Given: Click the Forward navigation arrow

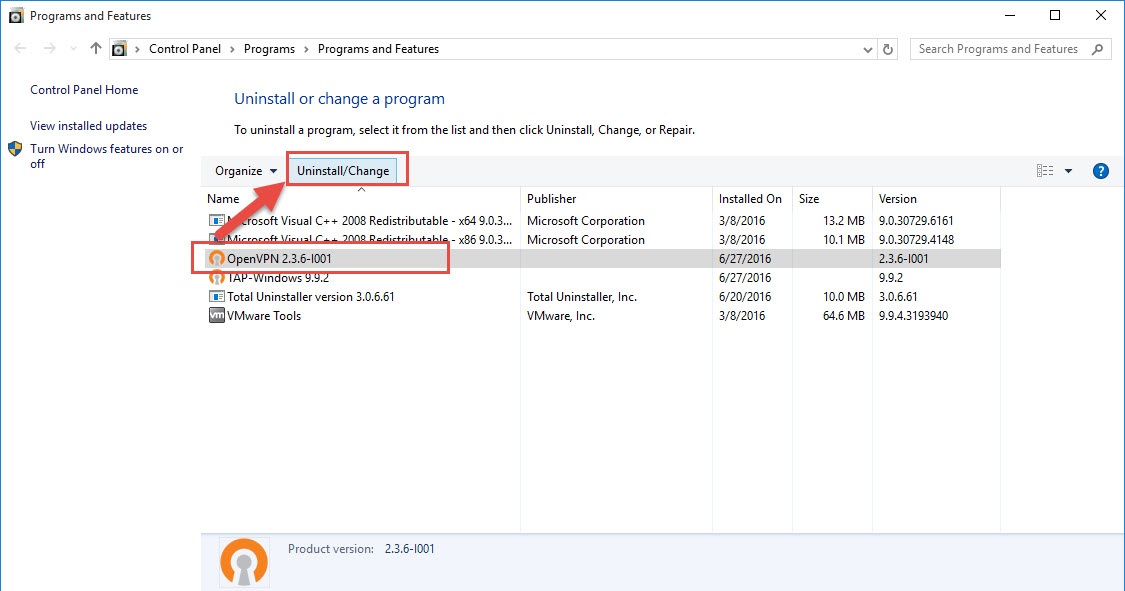Looking at the screenshot, I should pos(50,49).
